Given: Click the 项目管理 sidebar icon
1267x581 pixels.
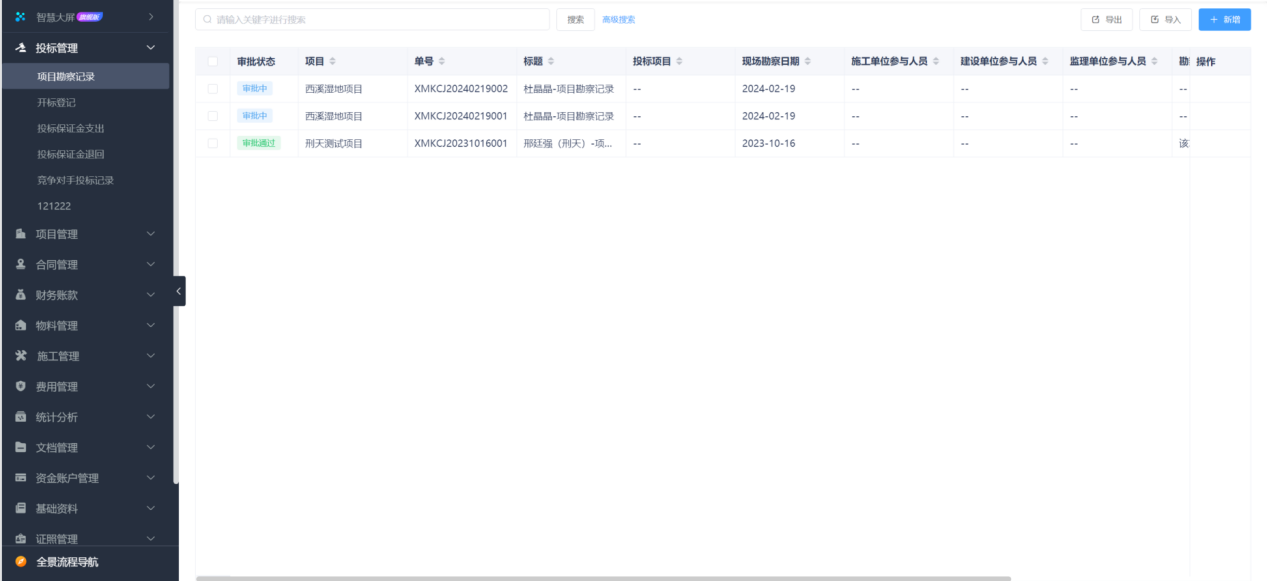Looking at the screenshot, I should coord(20,234).
